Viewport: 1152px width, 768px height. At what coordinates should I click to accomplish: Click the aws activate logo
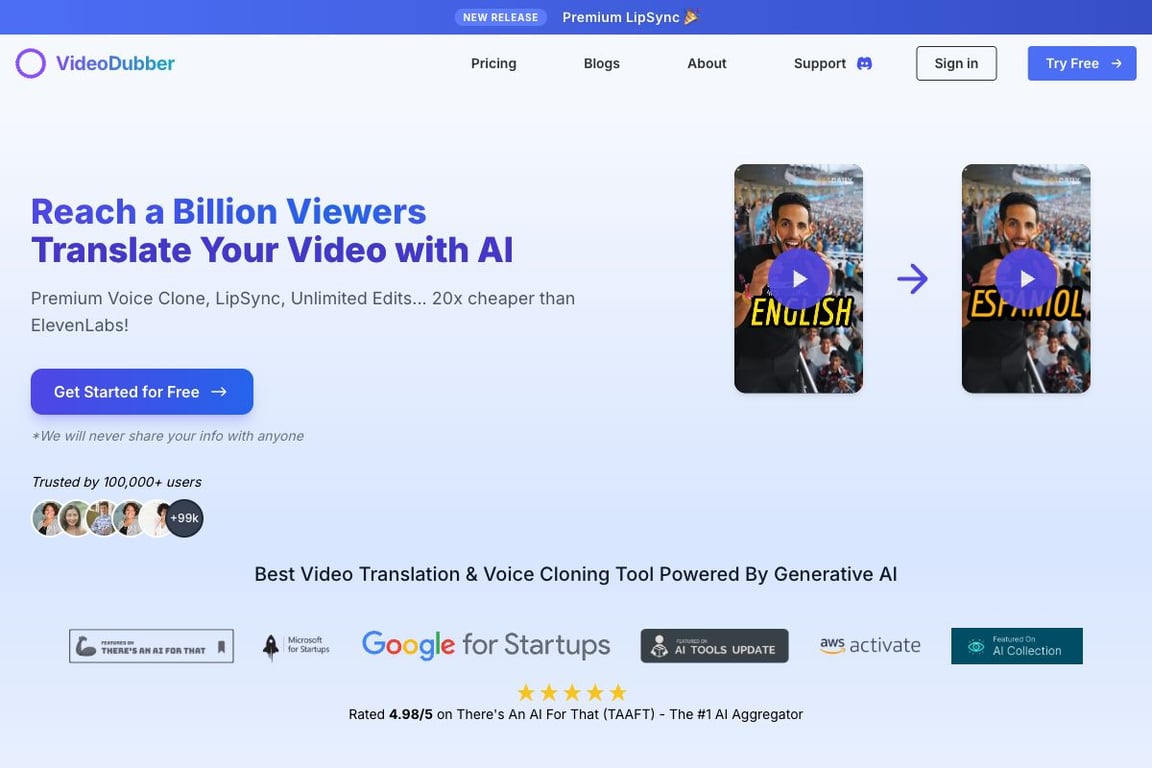[870, 645]
